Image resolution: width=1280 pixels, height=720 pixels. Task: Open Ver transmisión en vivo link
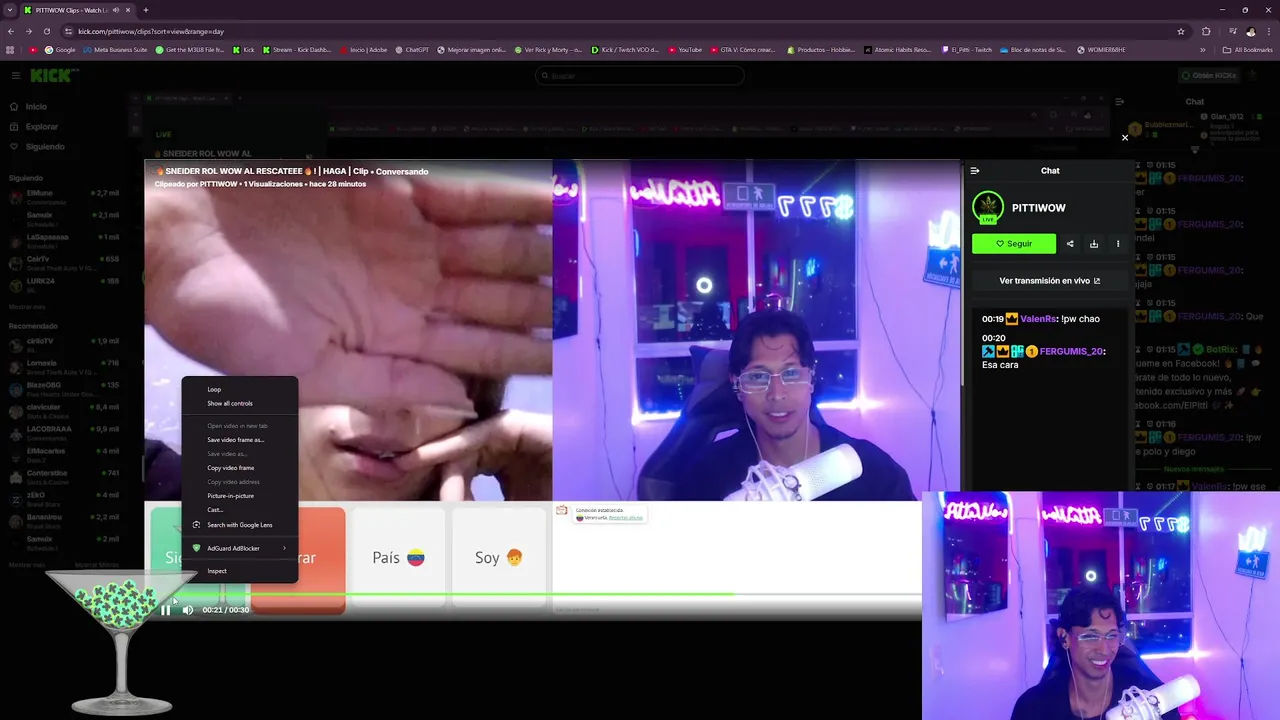click(1050, 281)
